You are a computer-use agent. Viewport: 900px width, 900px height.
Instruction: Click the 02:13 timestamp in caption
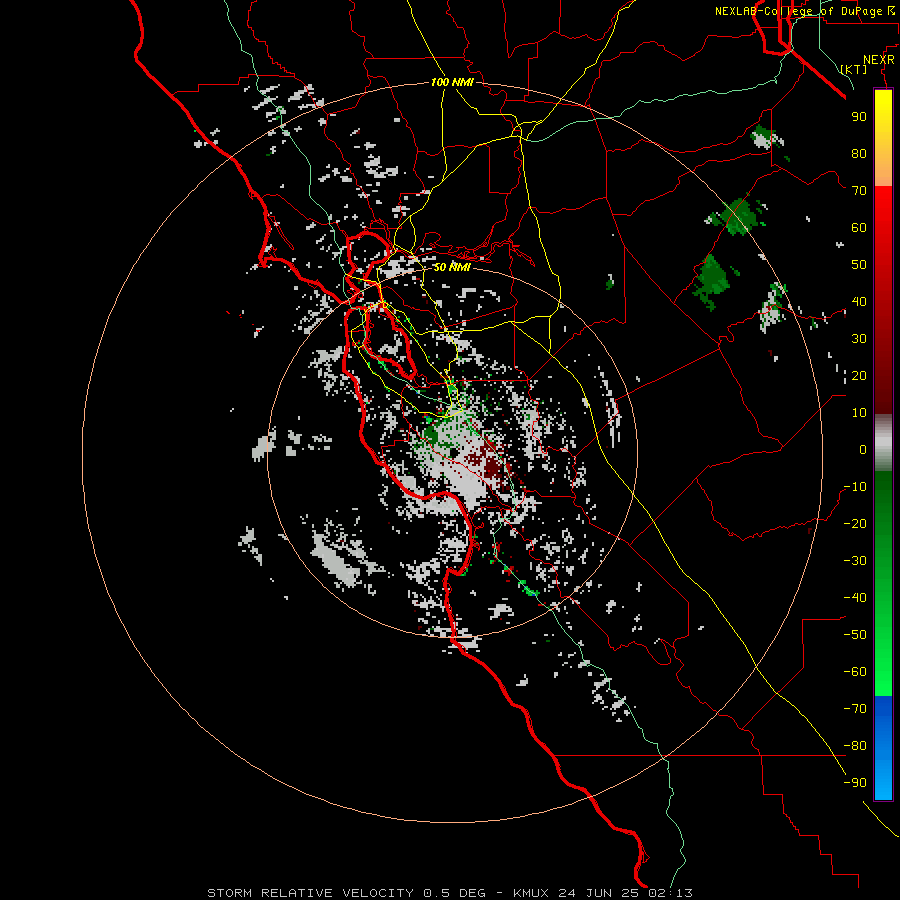pos(670,893)
